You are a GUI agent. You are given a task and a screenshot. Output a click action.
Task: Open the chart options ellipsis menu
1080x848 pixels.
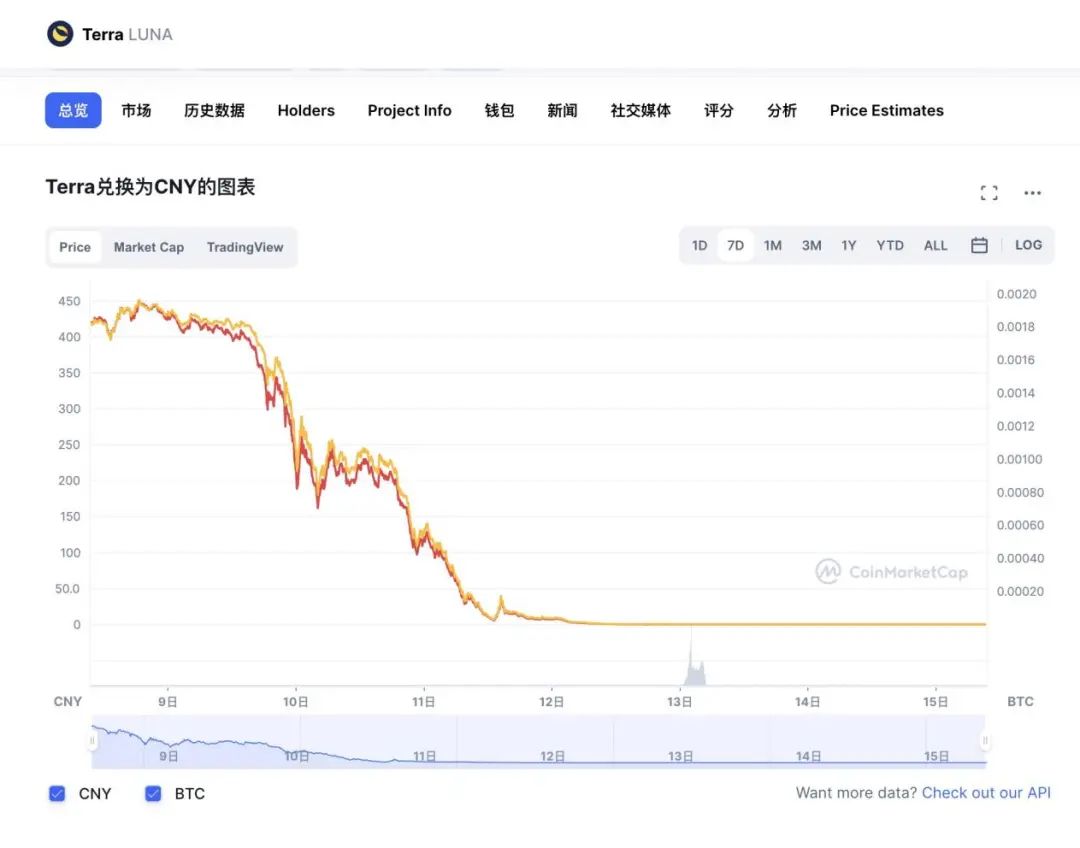[1032, 193]
